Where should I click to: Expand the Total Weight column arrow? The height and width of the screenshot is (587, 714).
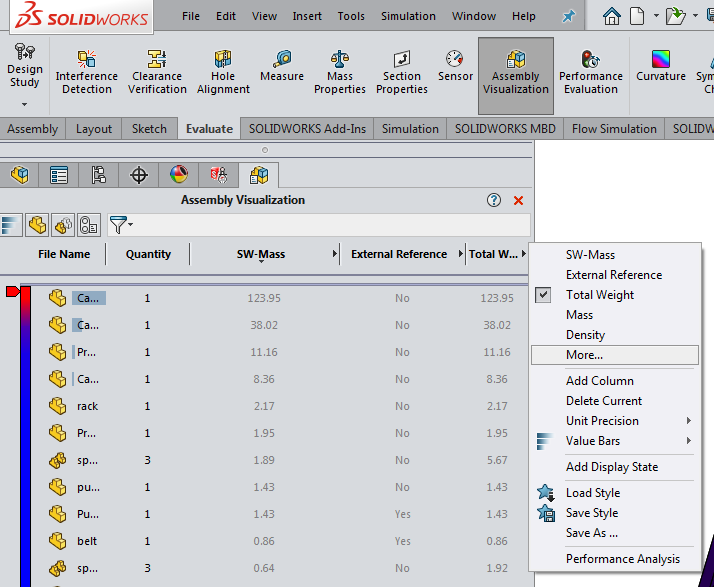pyautogui.click(x=524, y=254)
